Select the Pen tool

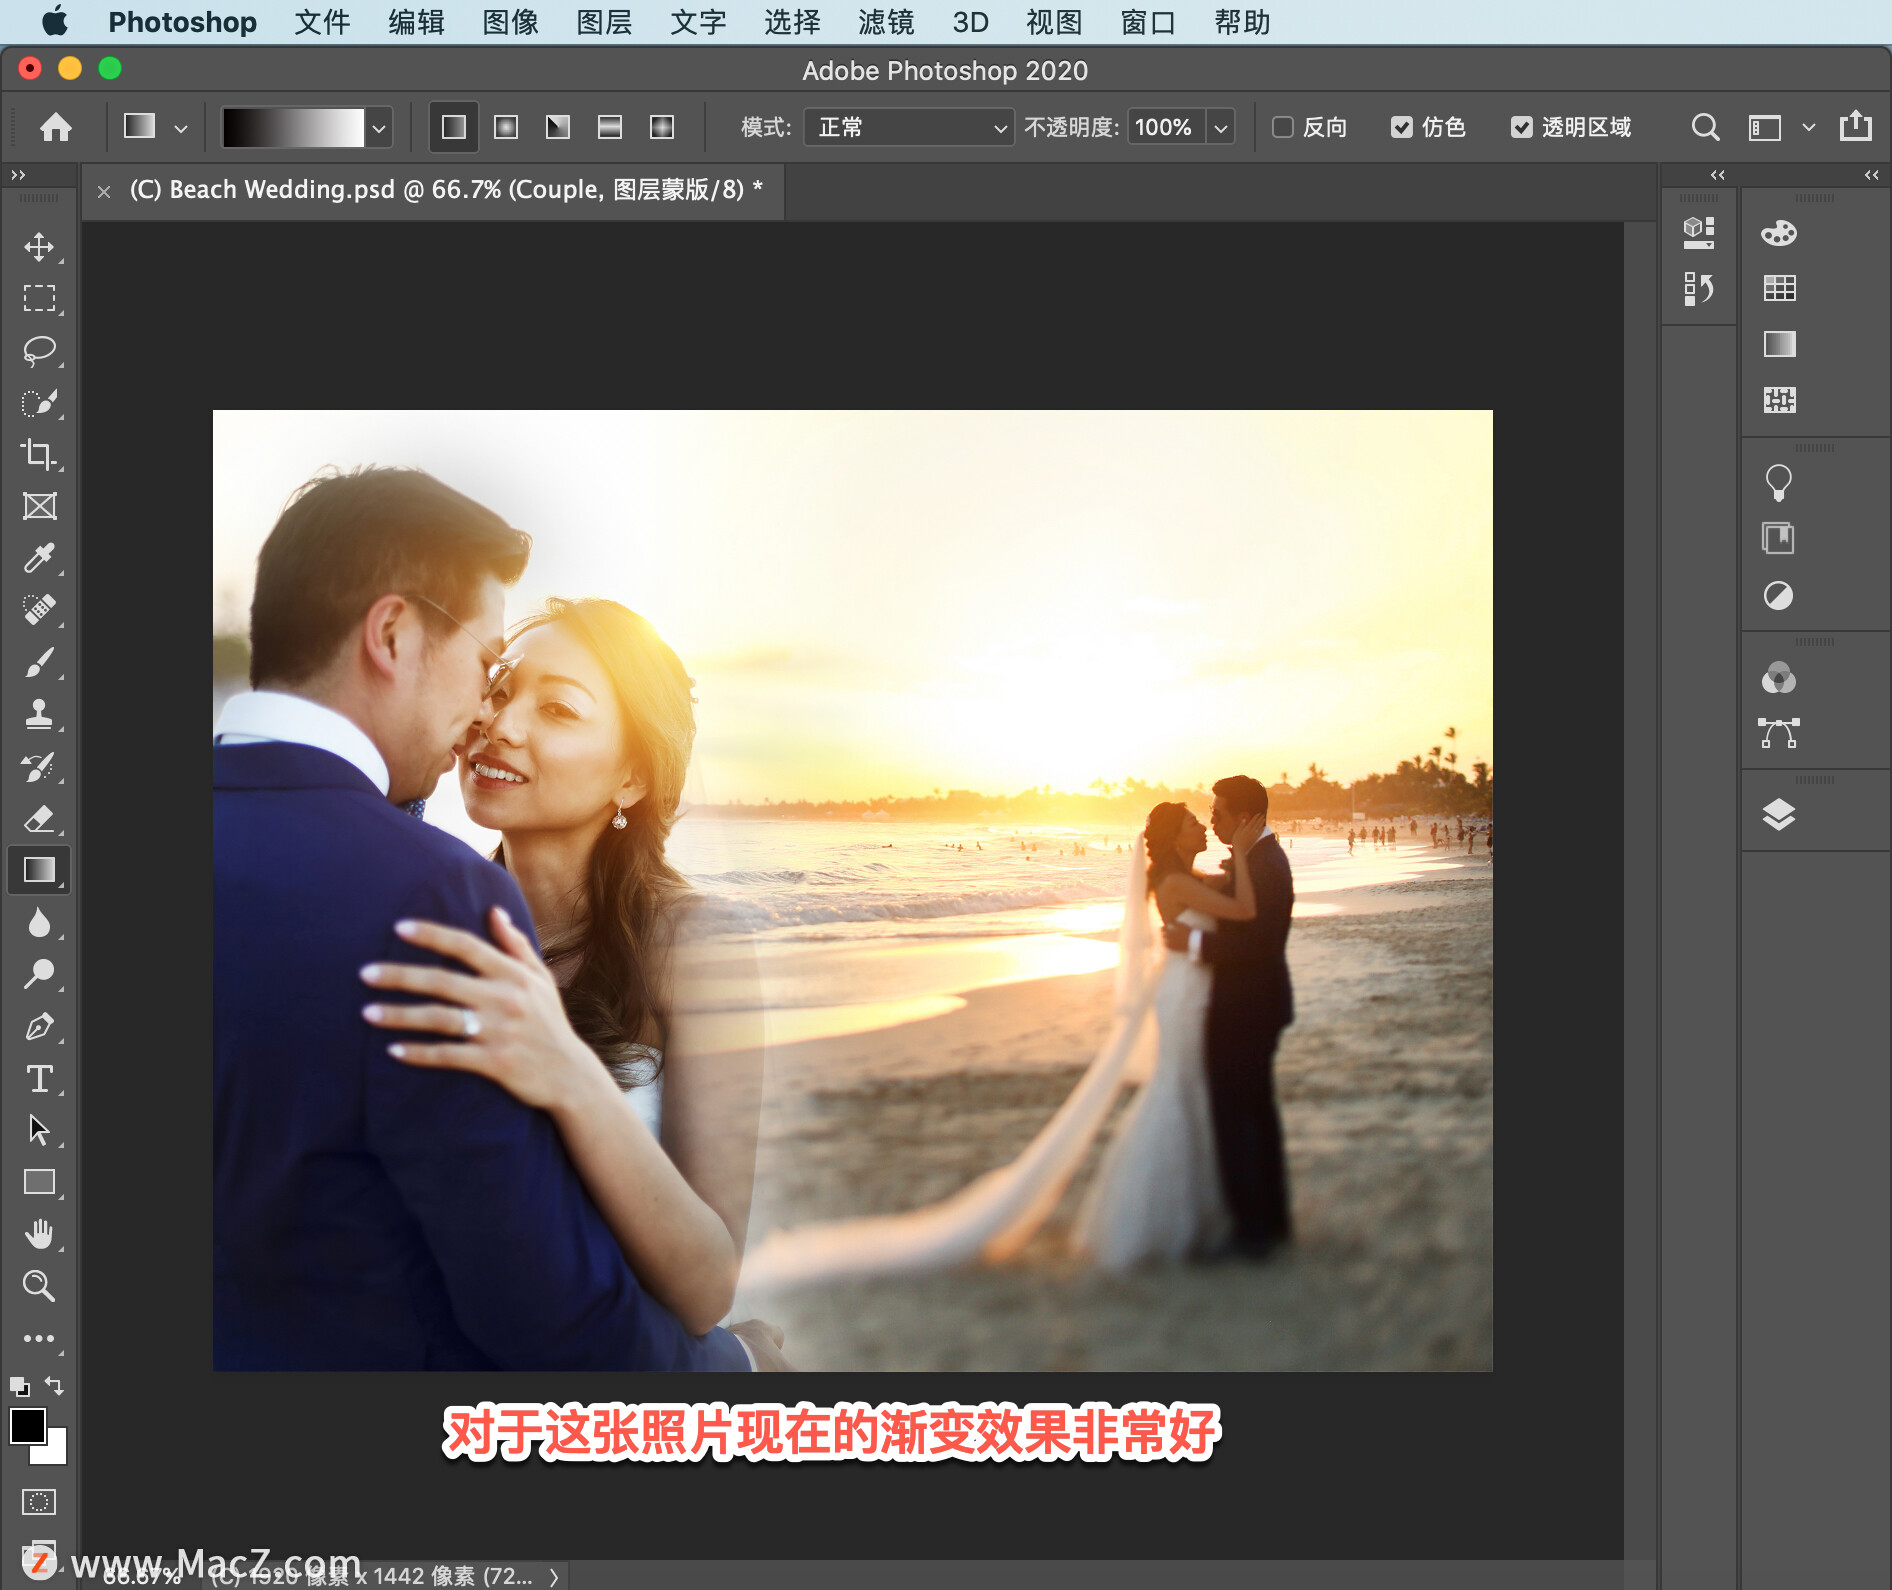39,1027
